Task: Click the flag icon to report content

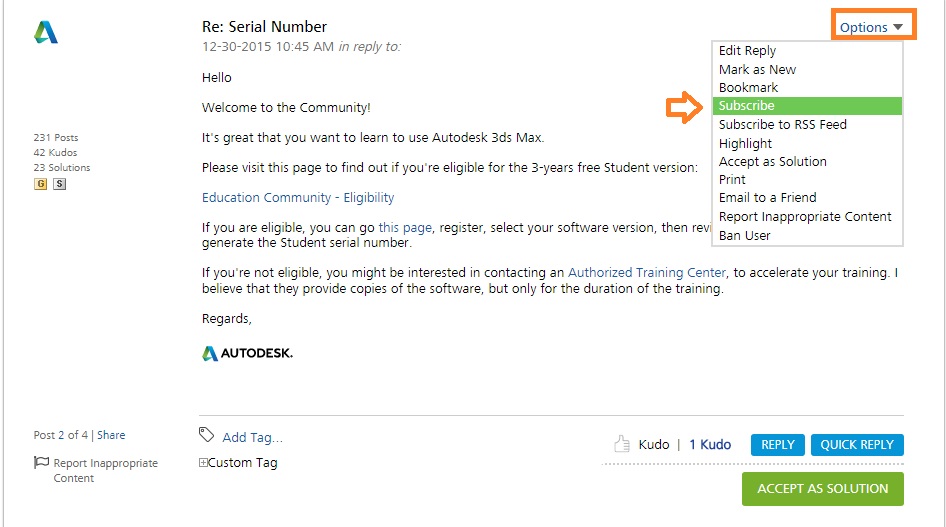Action: (41, 463)
